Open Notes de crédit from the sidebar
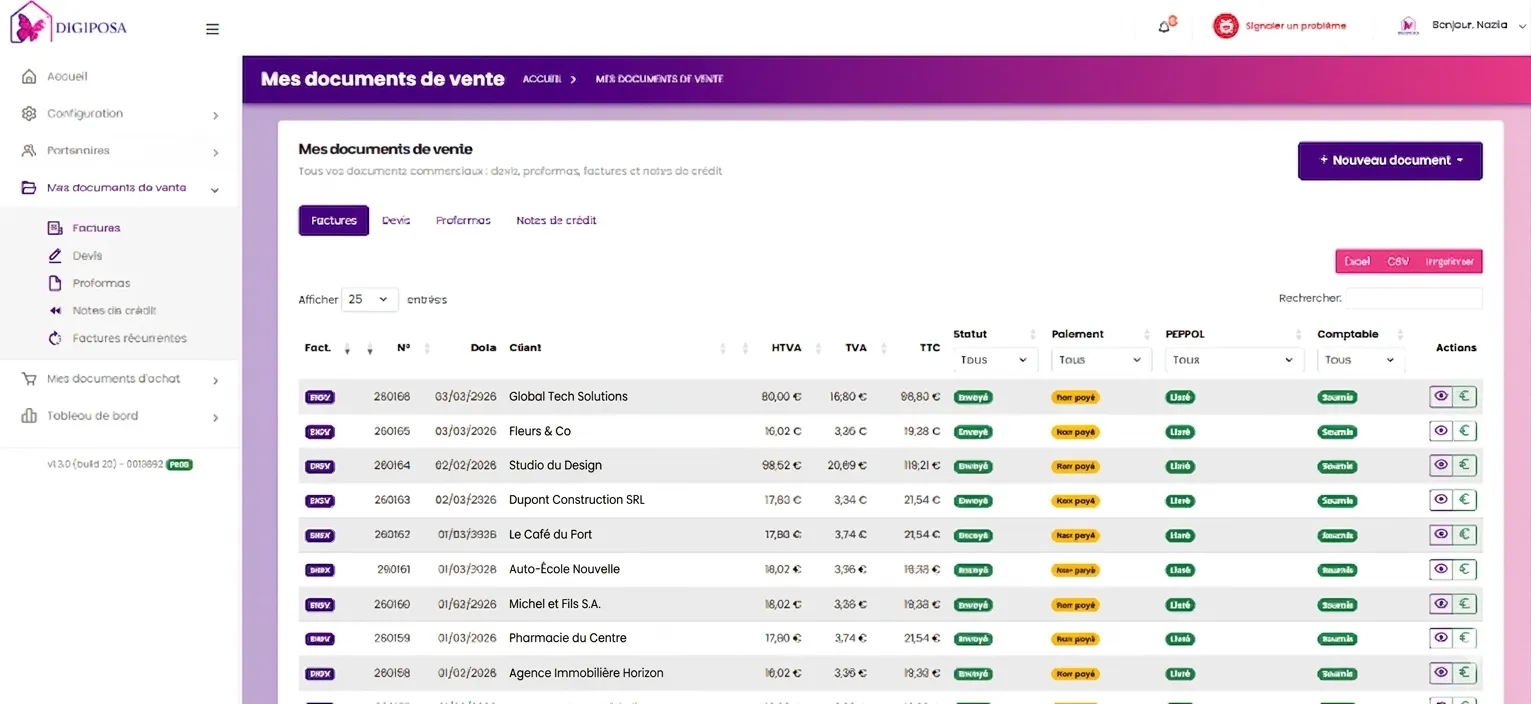 pos(57,310)
